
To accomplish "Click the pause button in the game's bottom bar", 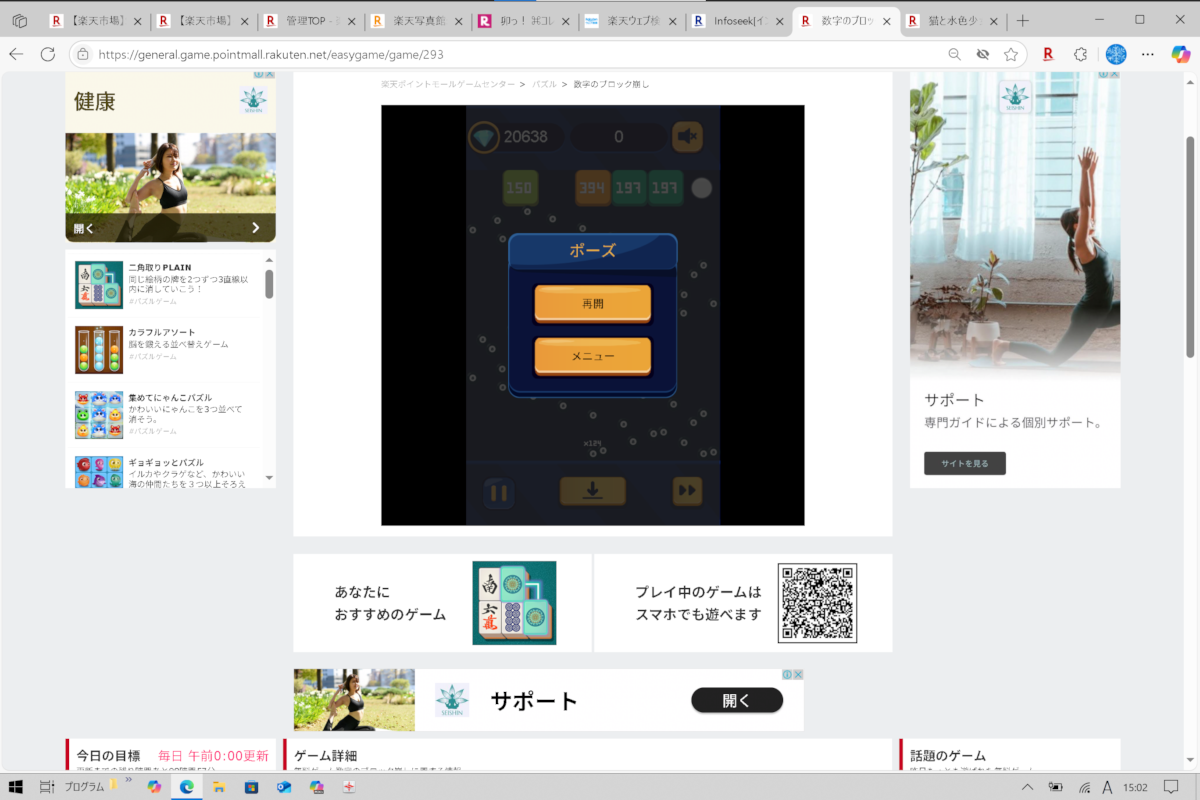I will [499, 491].
